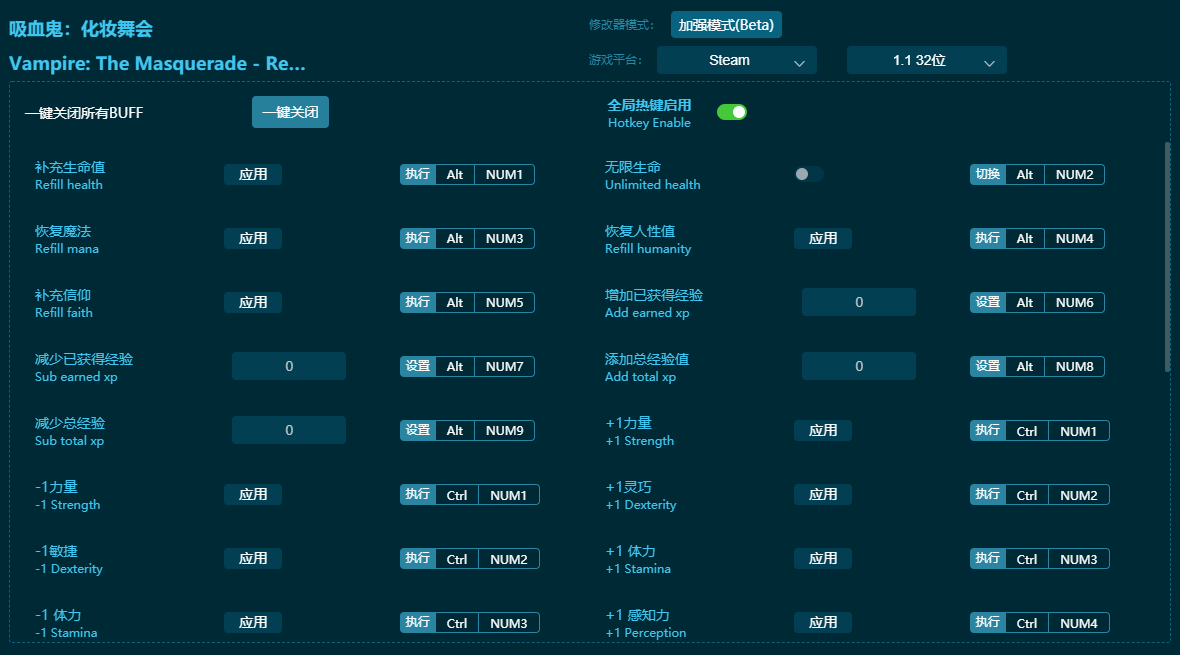
Task: Click the NUM3 key of Refill mana hotkey
Action: tap(504, 239)
